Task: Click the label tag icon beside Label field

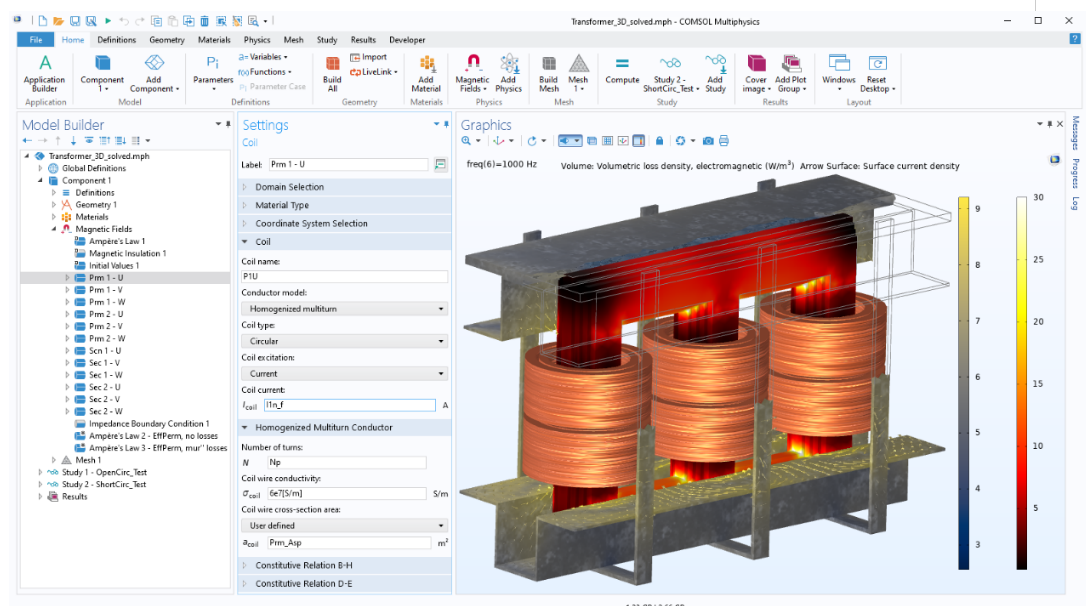Action: pyautogui.click(x=440, y=164)
